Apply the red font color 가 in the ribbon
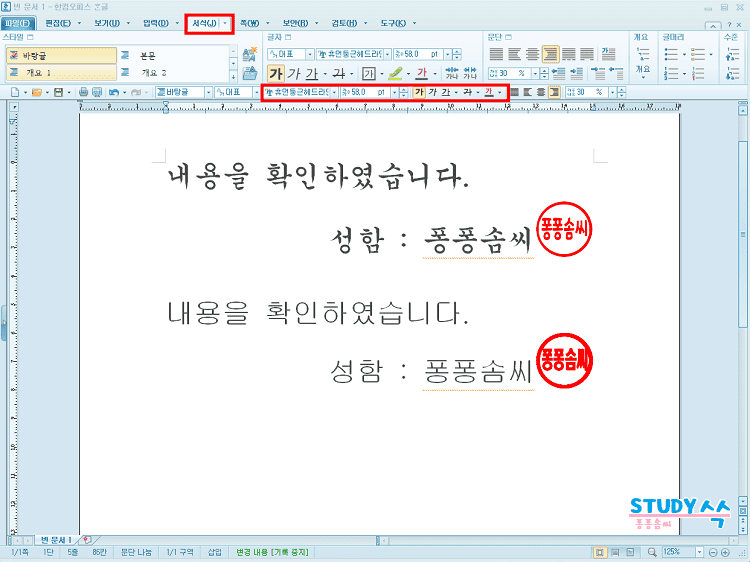 click(422, 74)
